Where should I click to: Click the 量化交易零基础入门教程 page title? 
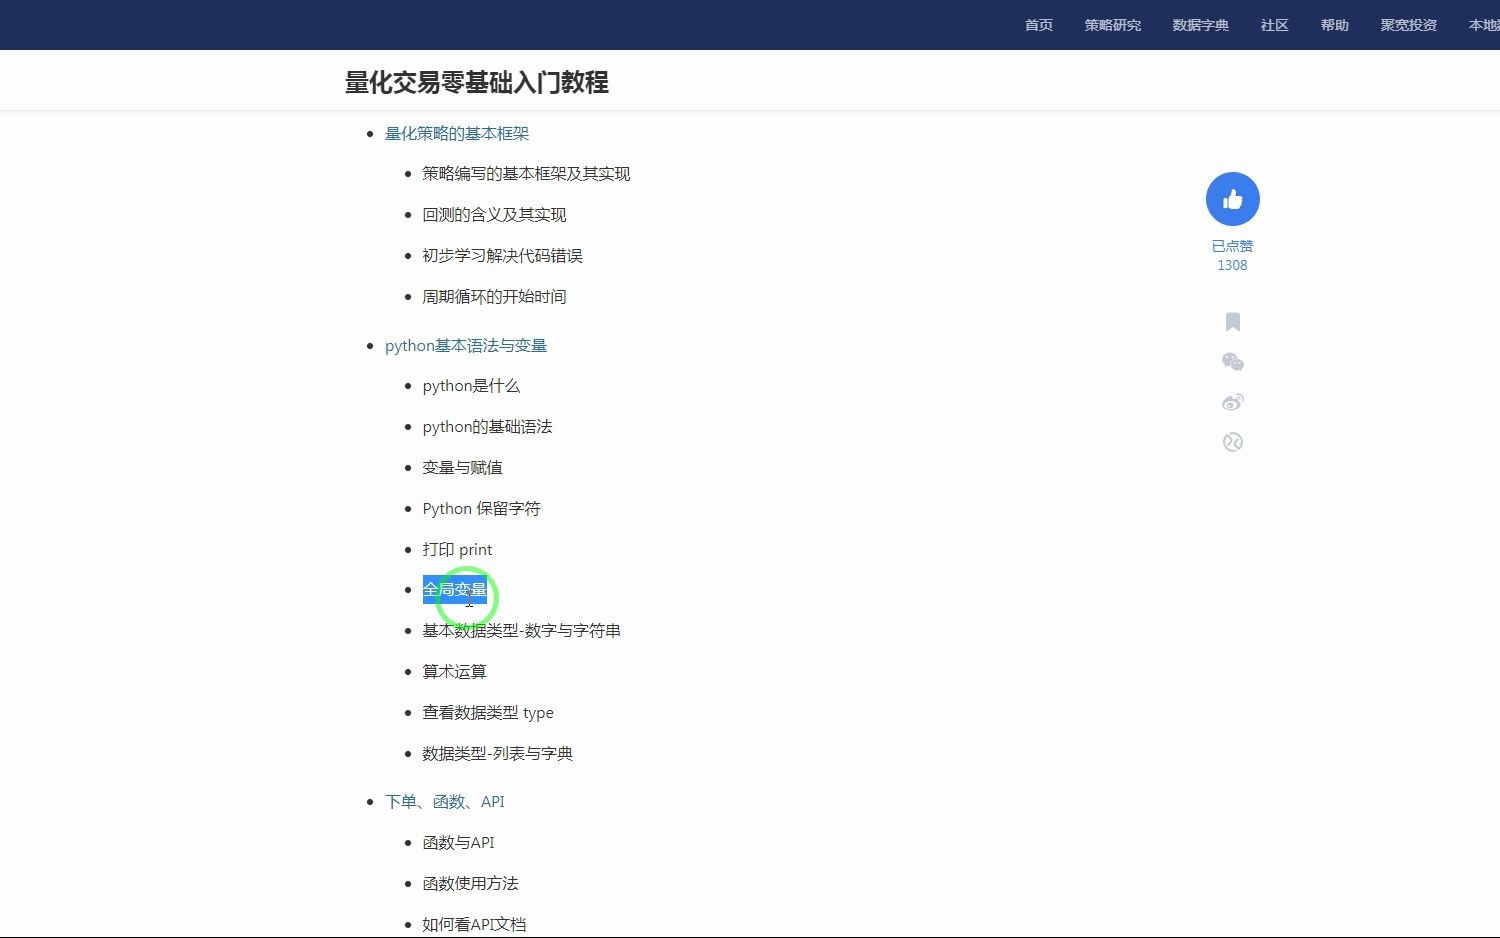(477, 82)
